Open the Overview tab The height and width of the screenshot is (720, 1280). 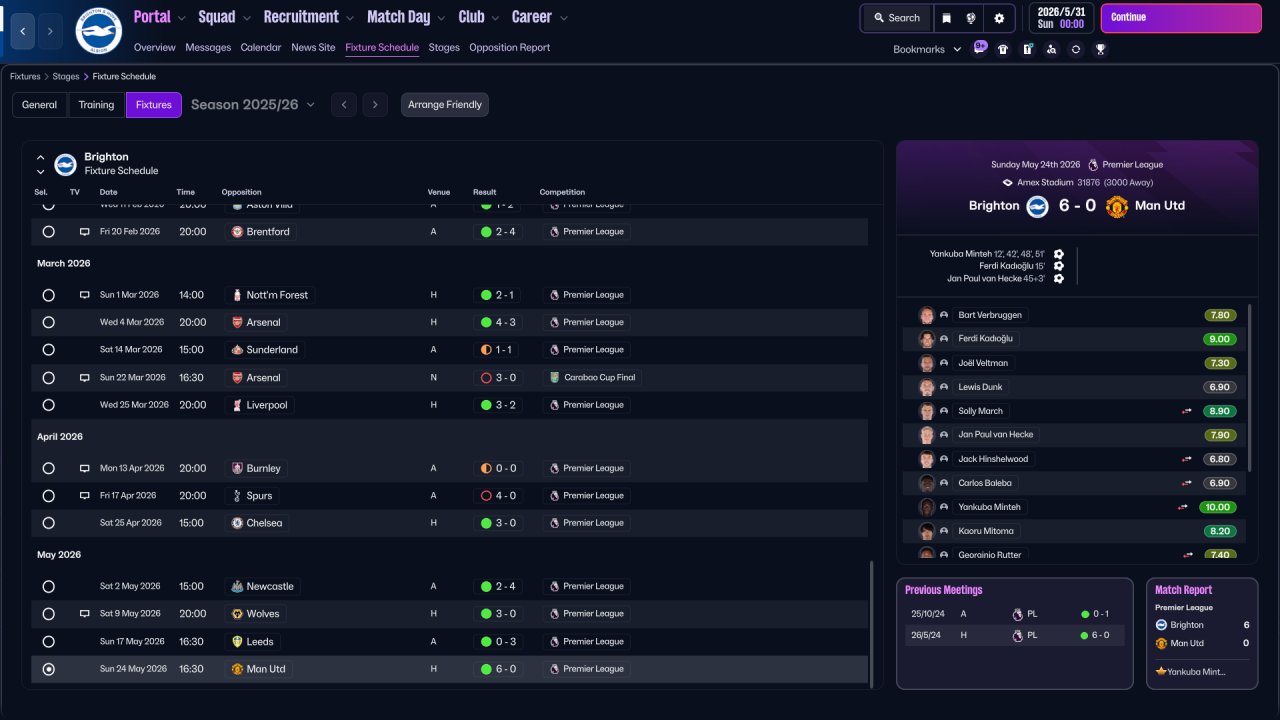coord(154,48)
